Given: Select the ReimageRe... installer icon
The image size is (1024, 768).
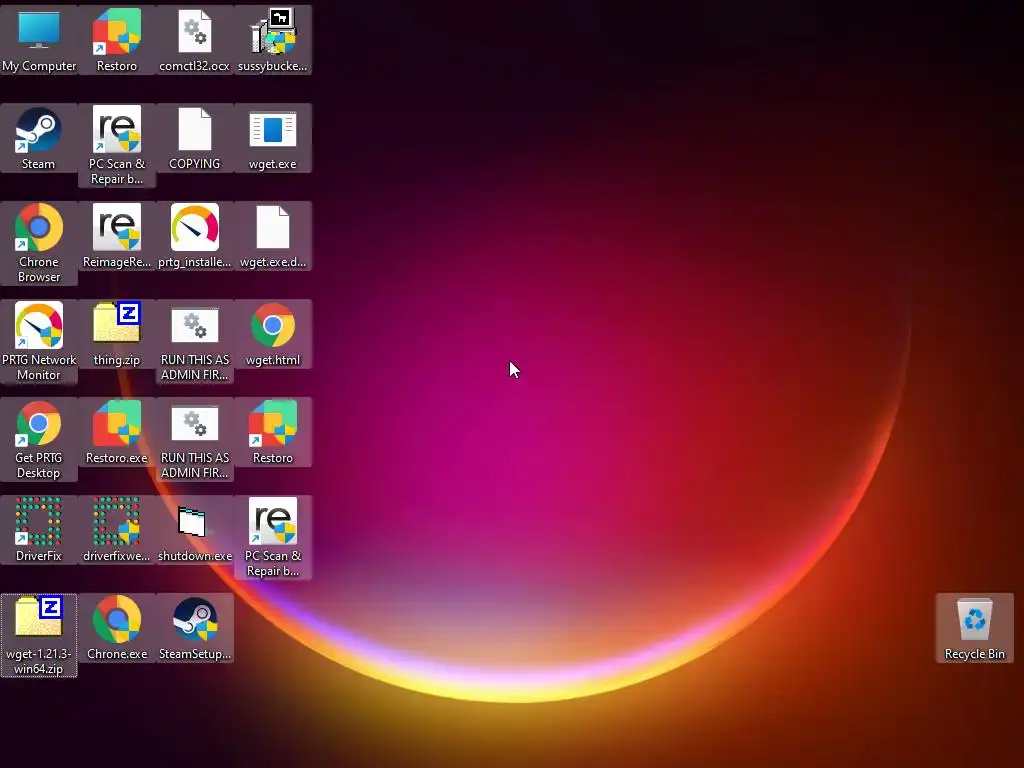Looking at the screenshot, I should [x=117, y=236].
